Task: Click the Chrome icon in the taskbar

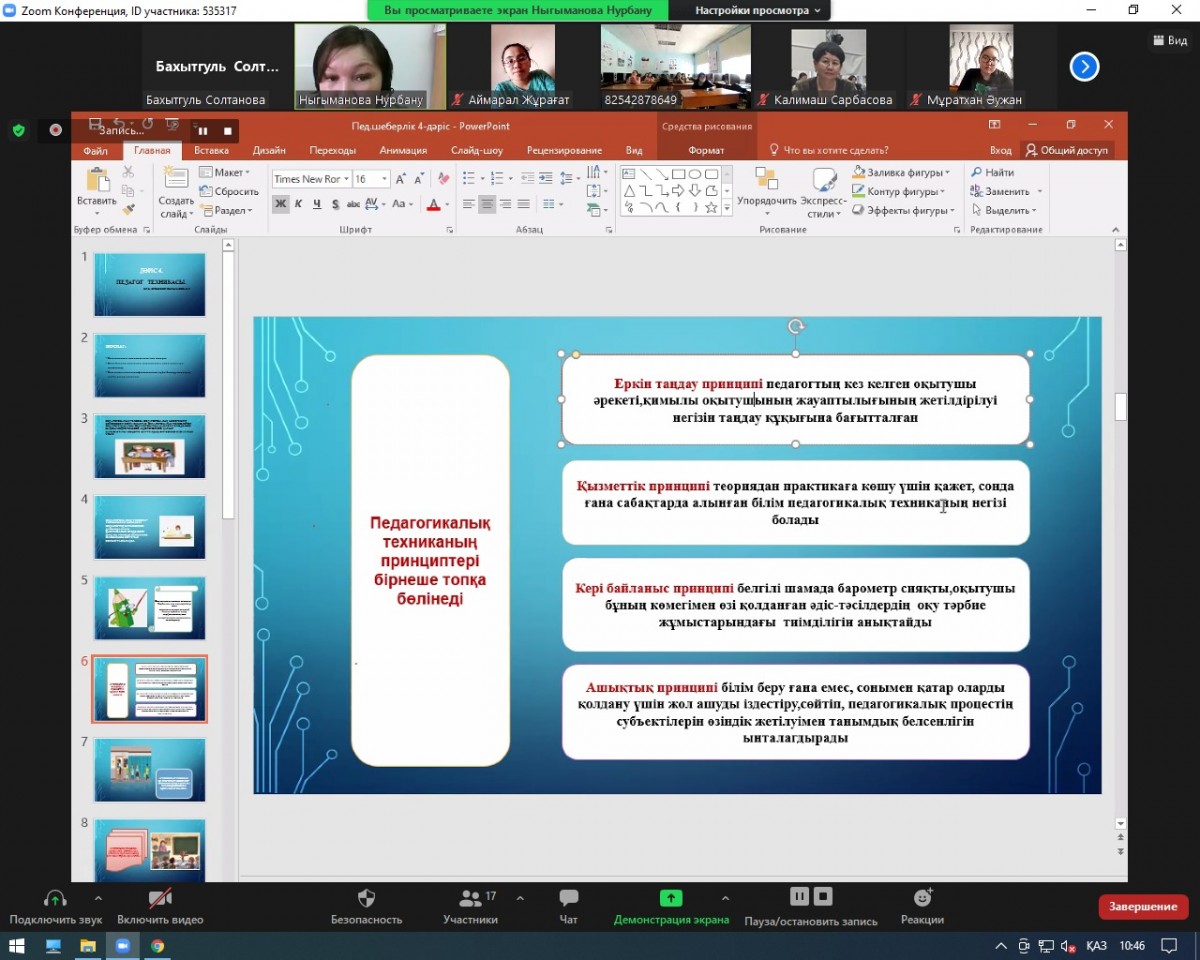Action: tap(158, 945)
